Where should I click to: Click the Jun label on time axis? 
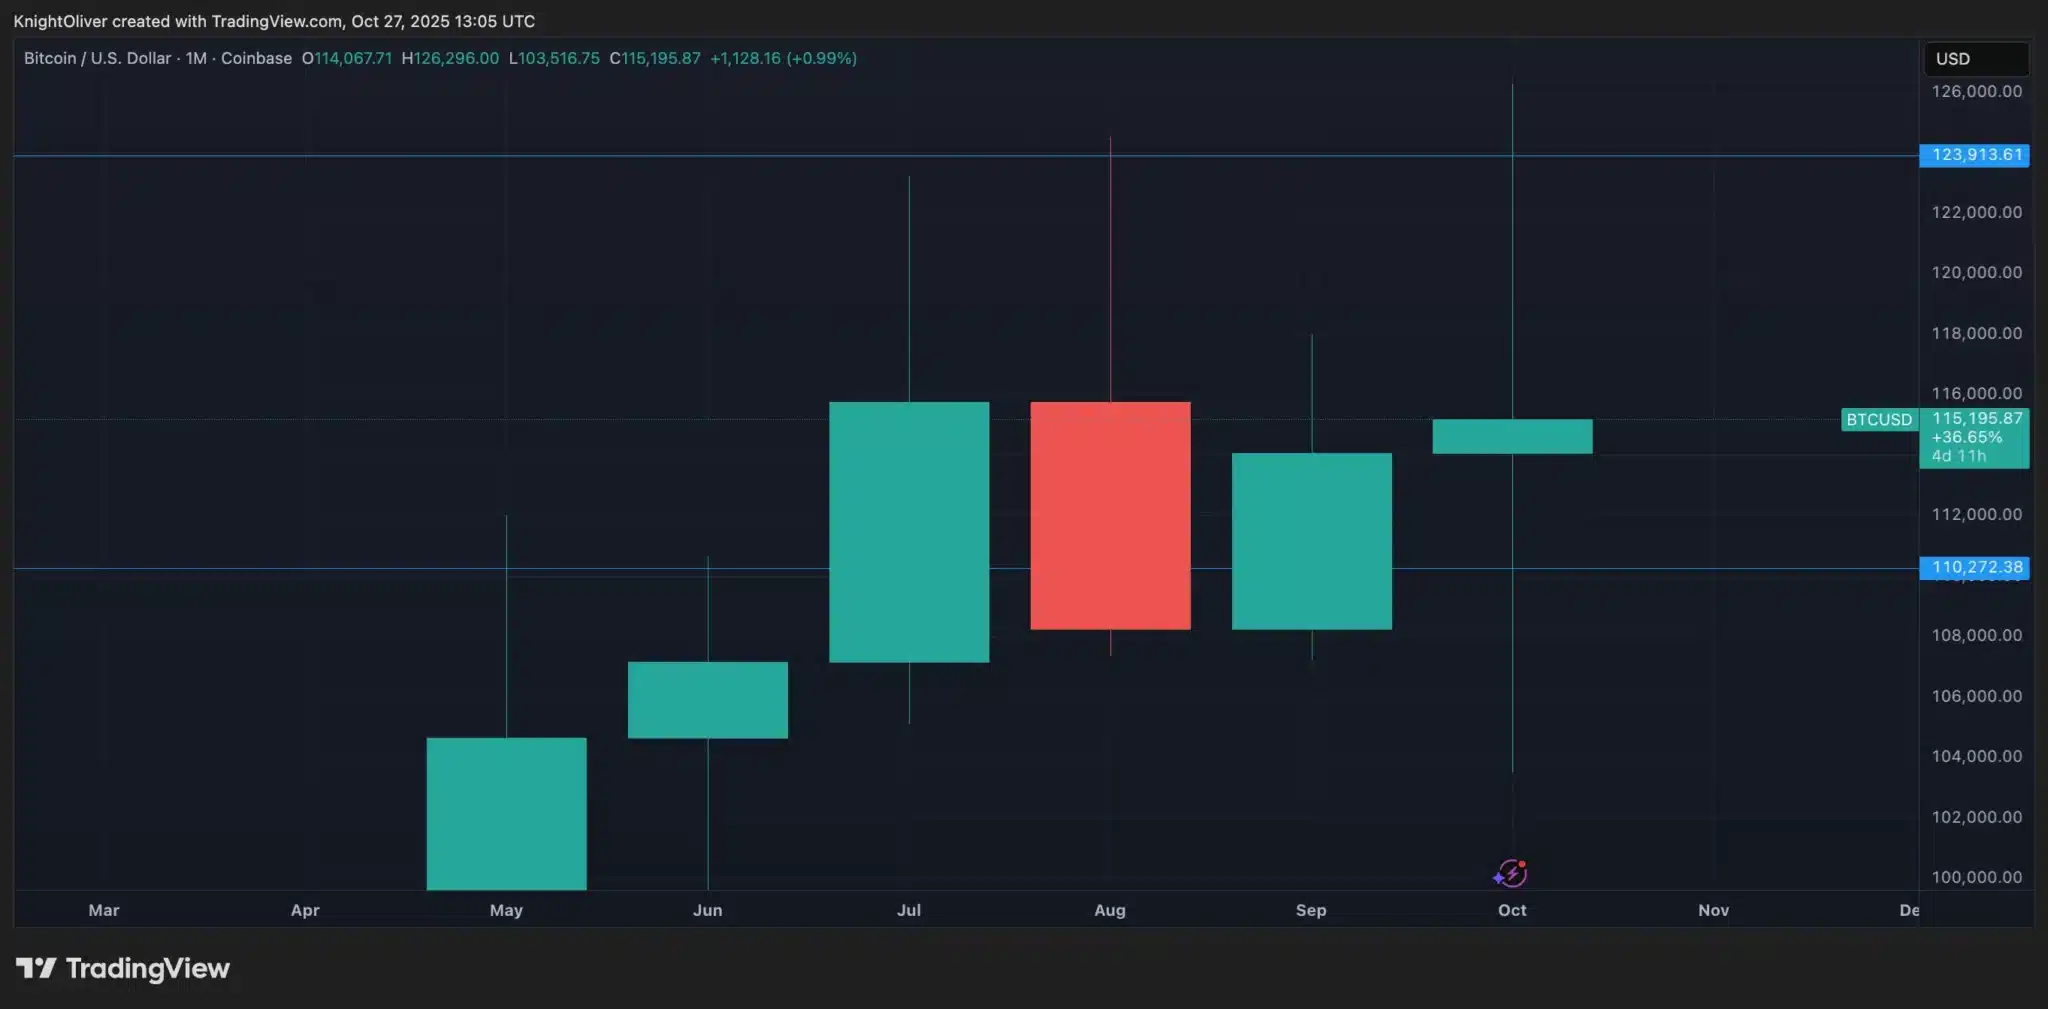click(708, 910)
